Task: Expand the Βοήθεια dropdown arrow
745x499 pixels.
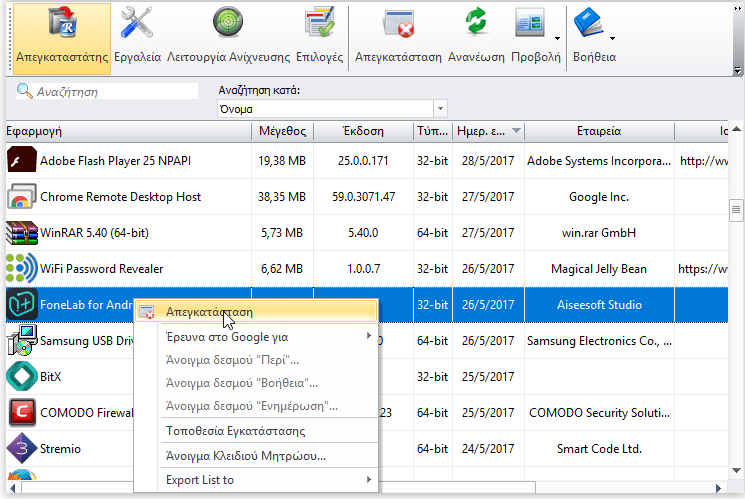Action: [x=612, y=38]
